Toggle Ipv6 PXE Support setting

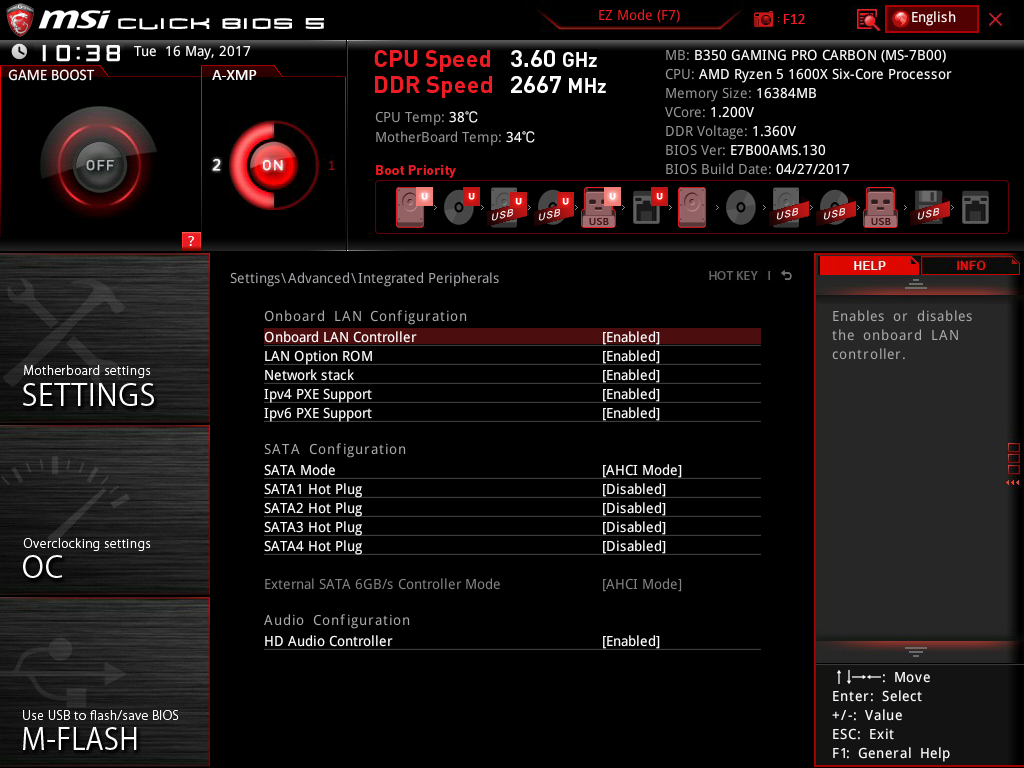tap(512, 413)
